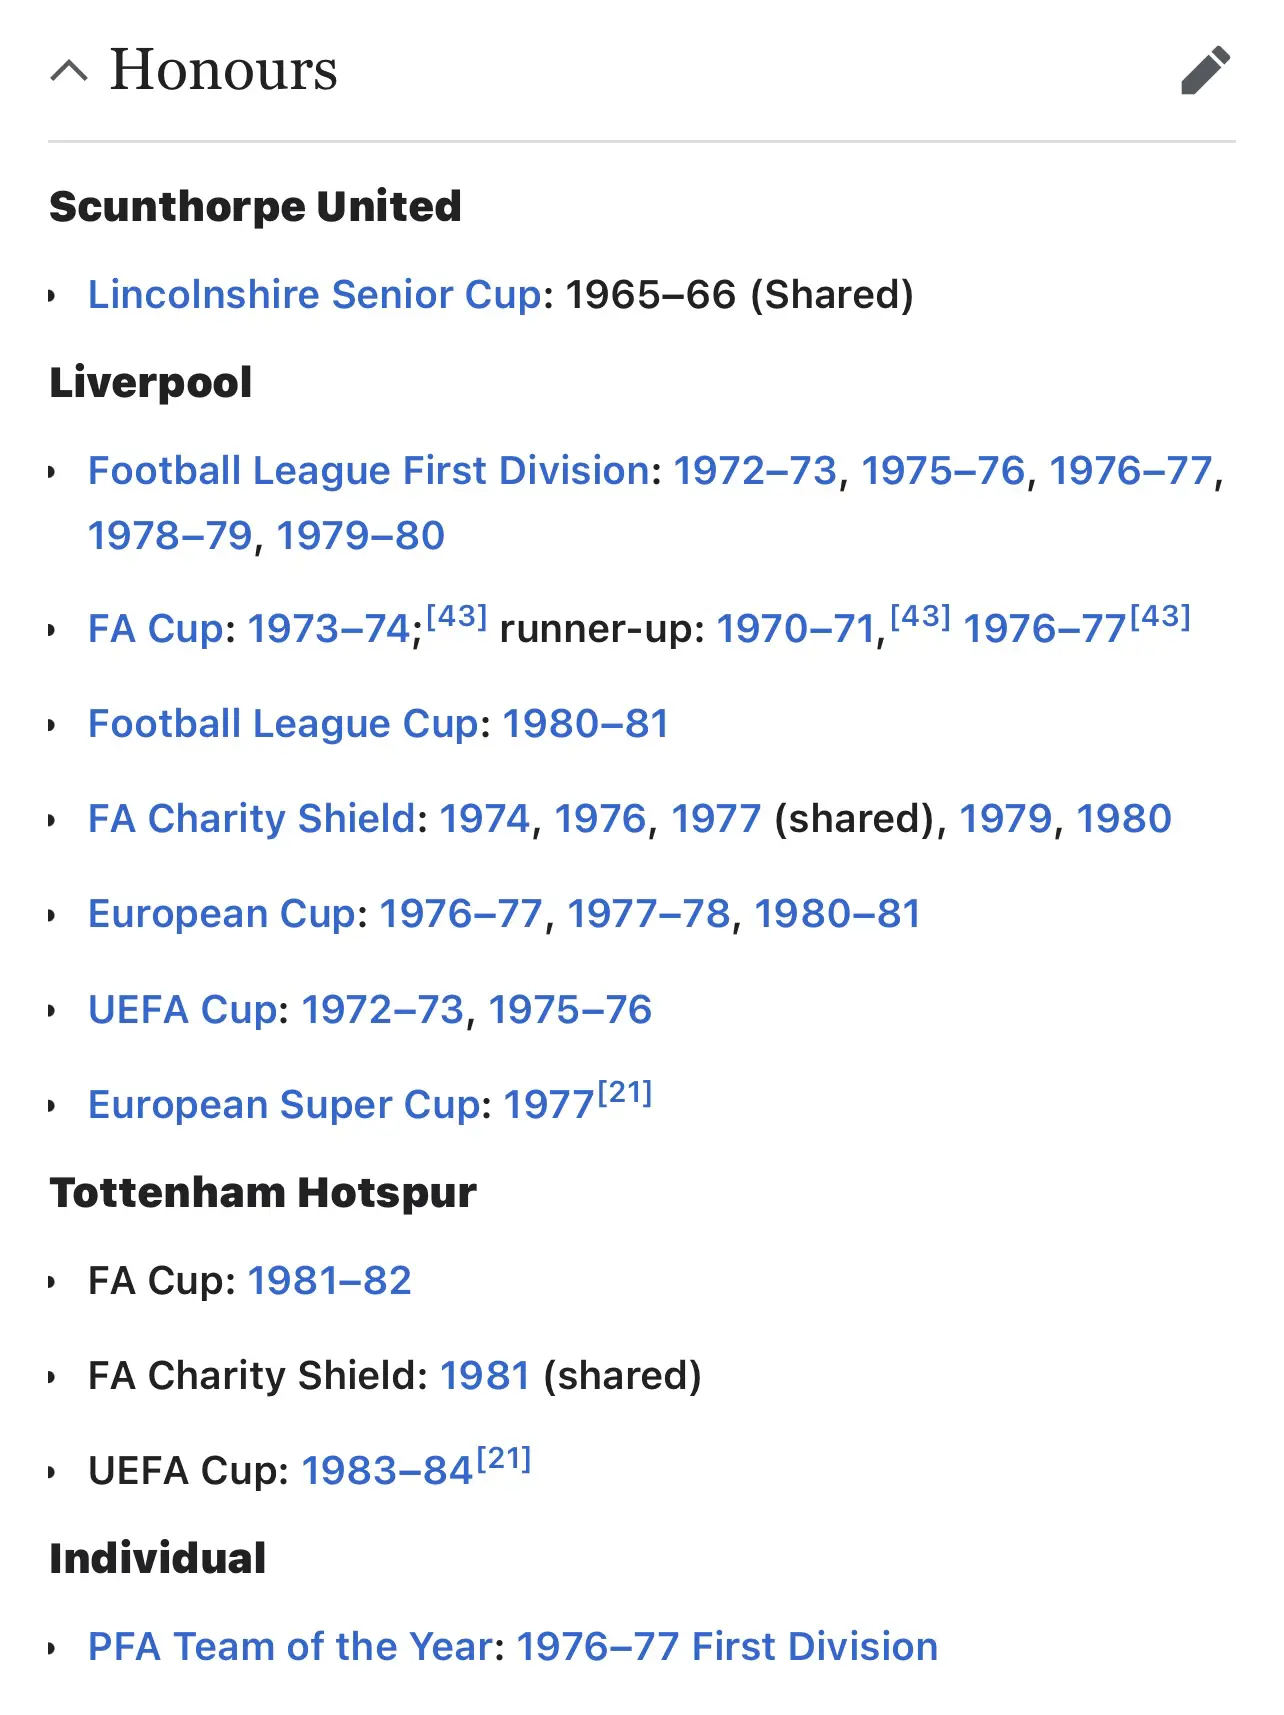Viewport: 1284px width, 1715px height.
Task: Open the FA Charity Shield link
Action: click(x=251, y=819)
